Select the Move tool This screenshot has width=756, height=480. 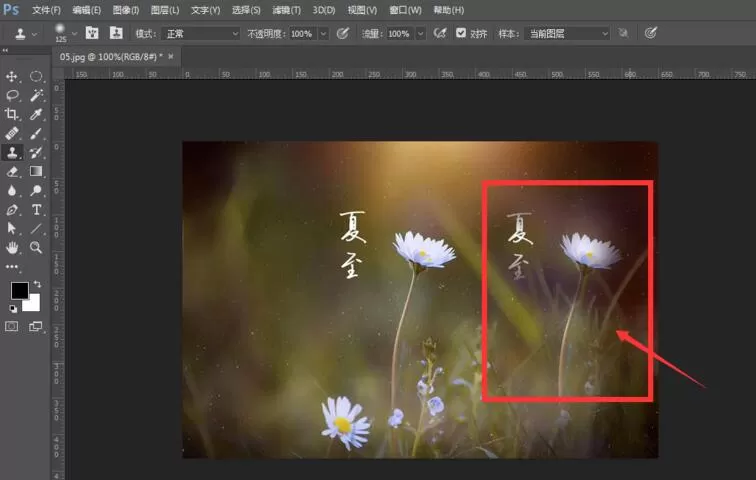pos(12,76)
